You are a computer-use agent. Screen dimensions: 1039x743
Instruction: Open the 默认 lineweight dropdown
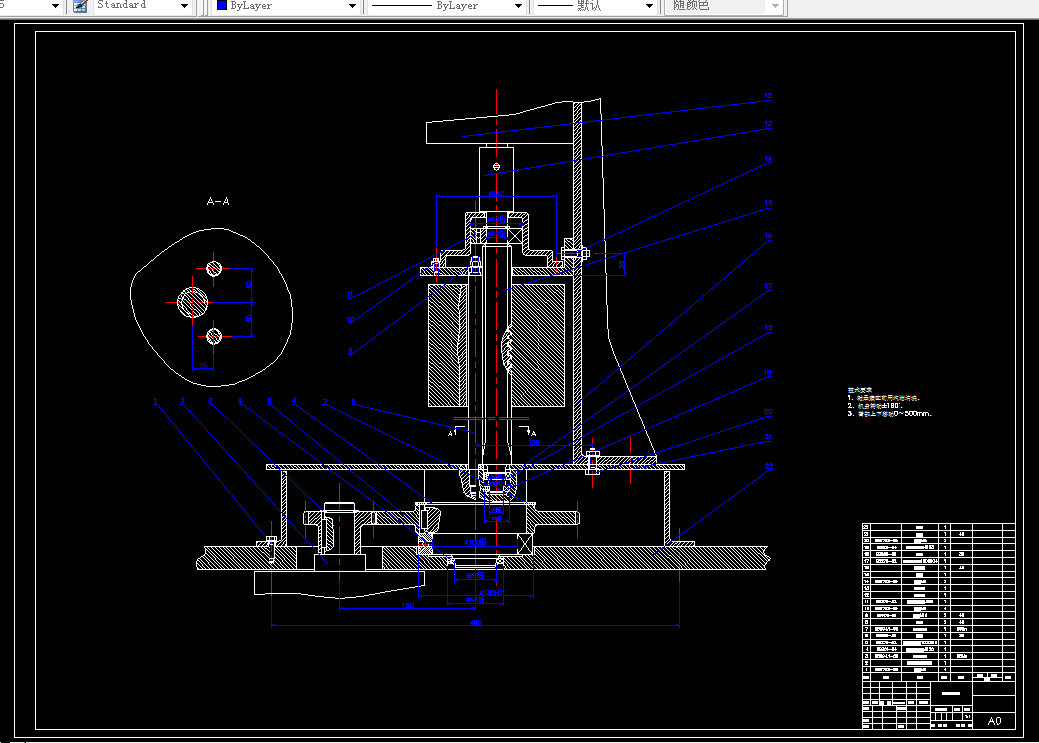pos(649,6)
